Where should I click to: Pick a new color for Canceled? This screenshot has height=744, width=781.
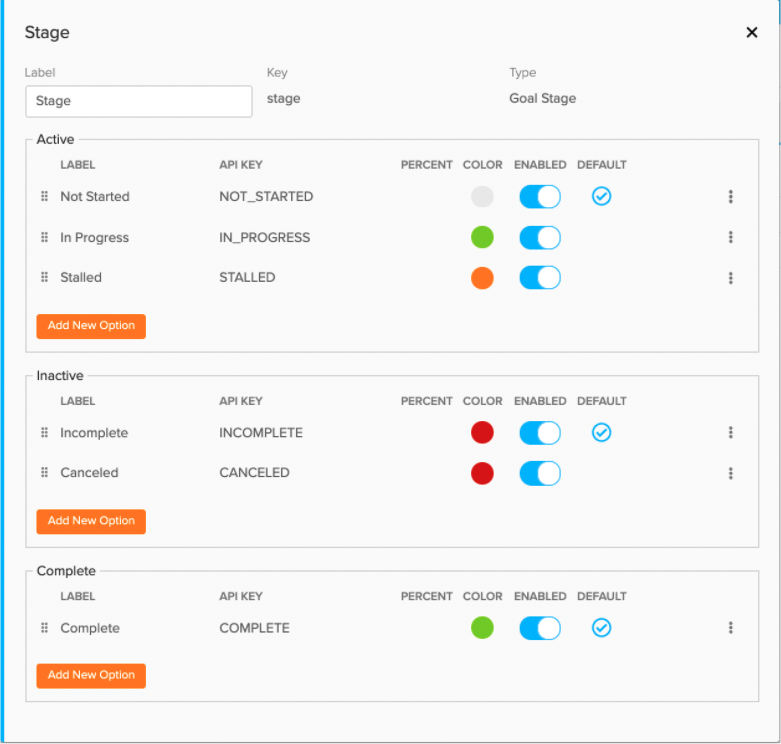click(x=482, y=473)
